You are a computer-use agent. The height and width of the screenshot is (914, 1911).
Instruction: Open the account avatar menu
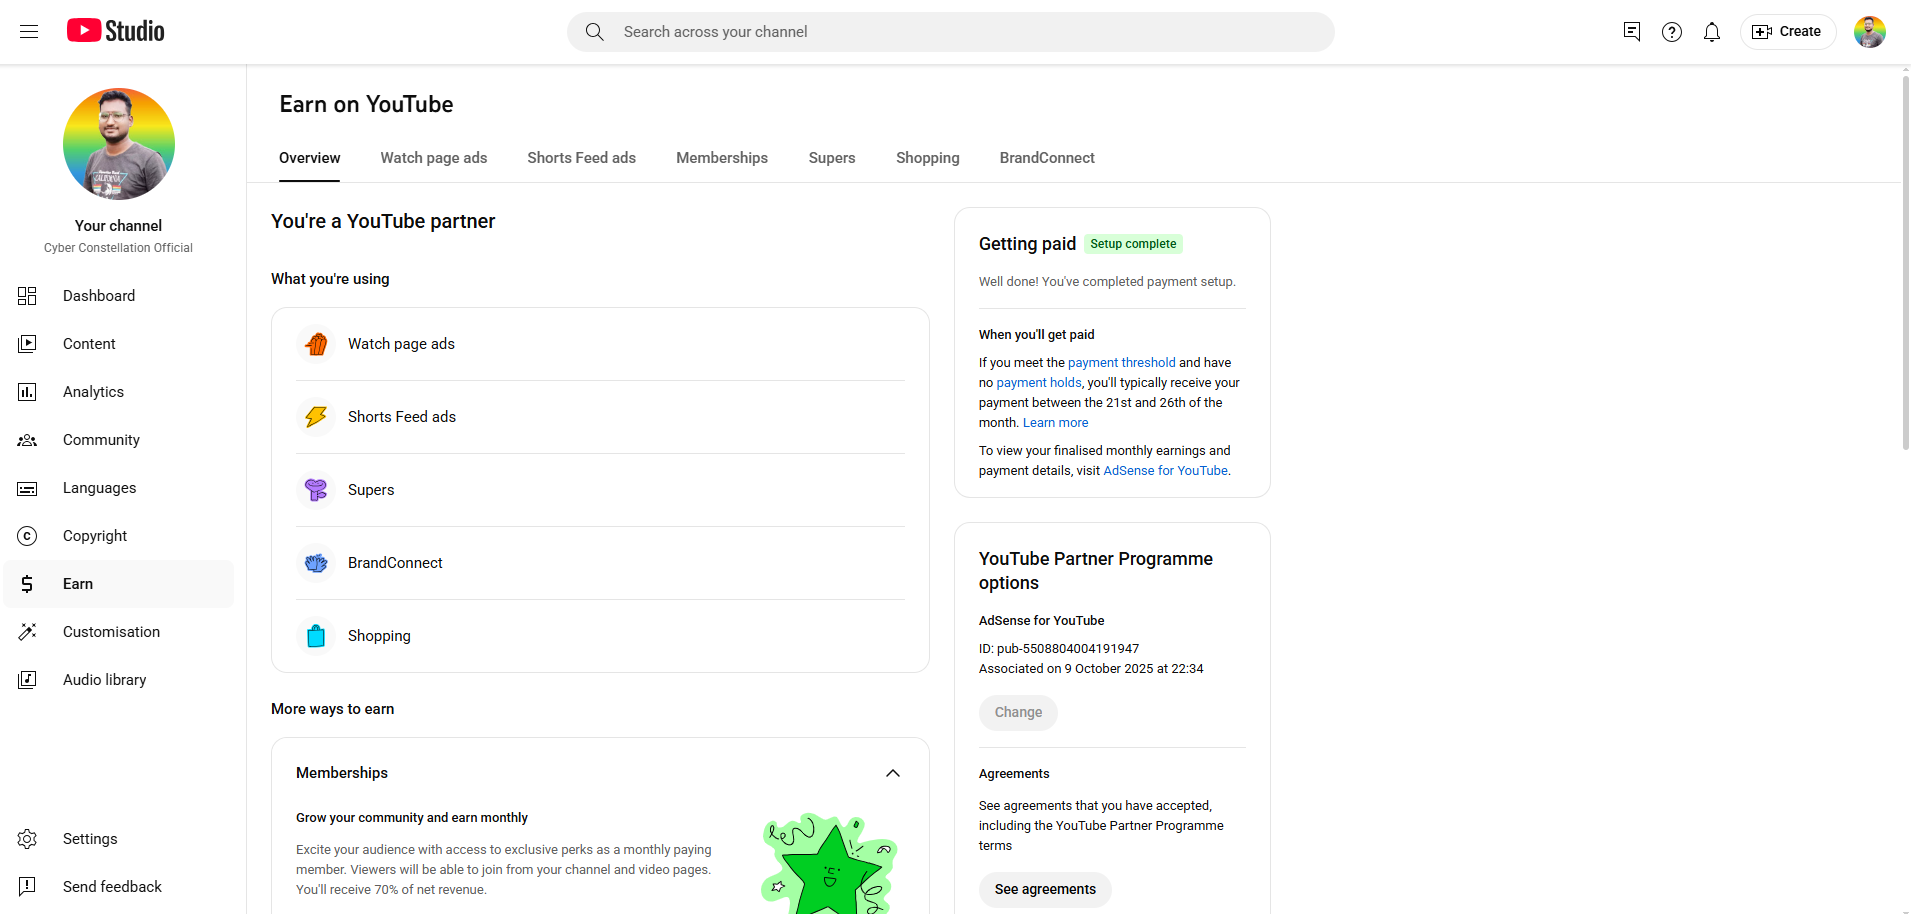[x=1869, y=32]
